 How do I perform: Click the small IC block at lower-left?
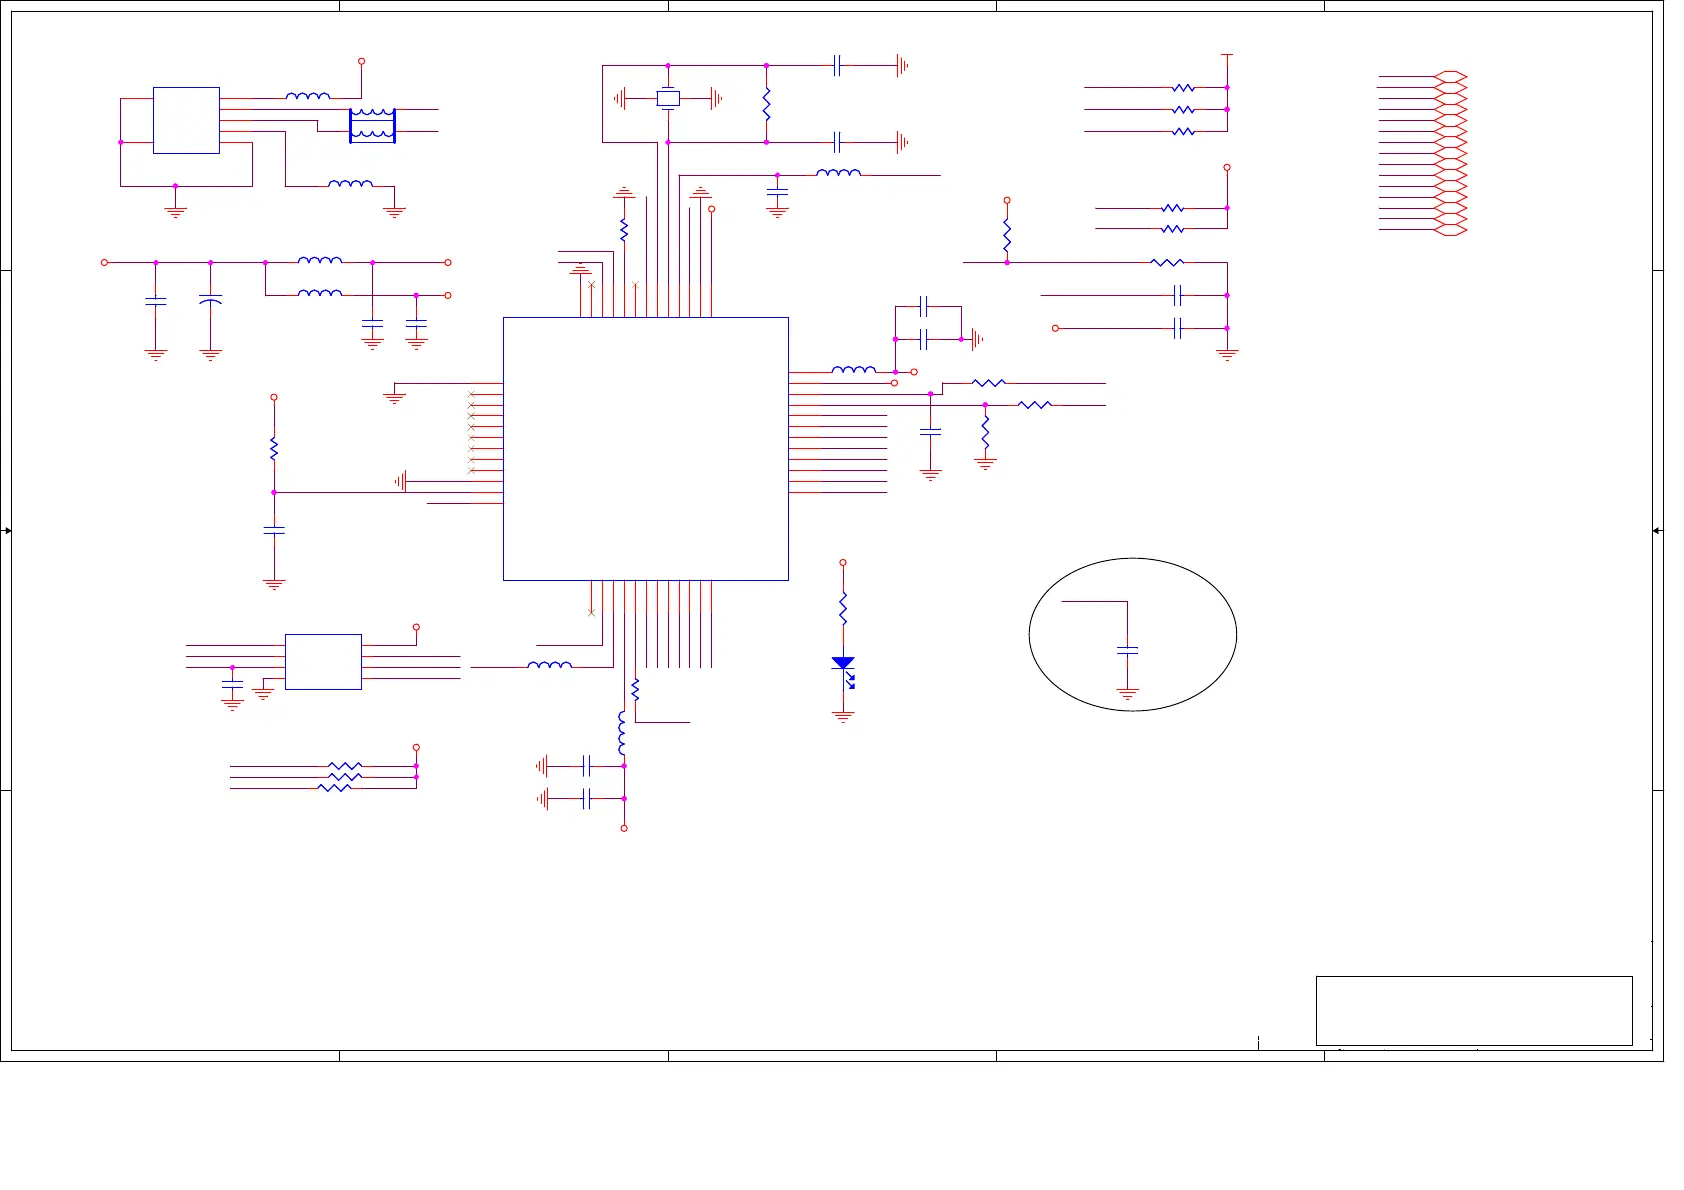tap(323, 661)
